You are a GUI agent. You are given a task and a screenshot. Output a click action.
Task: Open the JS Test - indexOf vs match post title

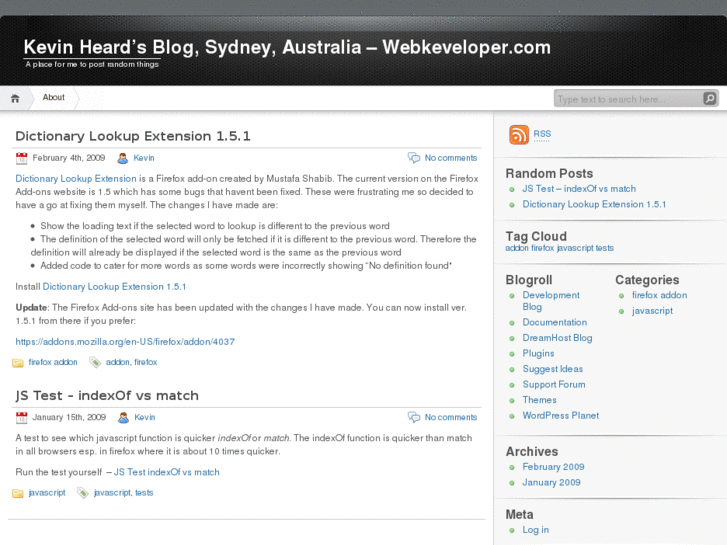[x=107, y=396]
